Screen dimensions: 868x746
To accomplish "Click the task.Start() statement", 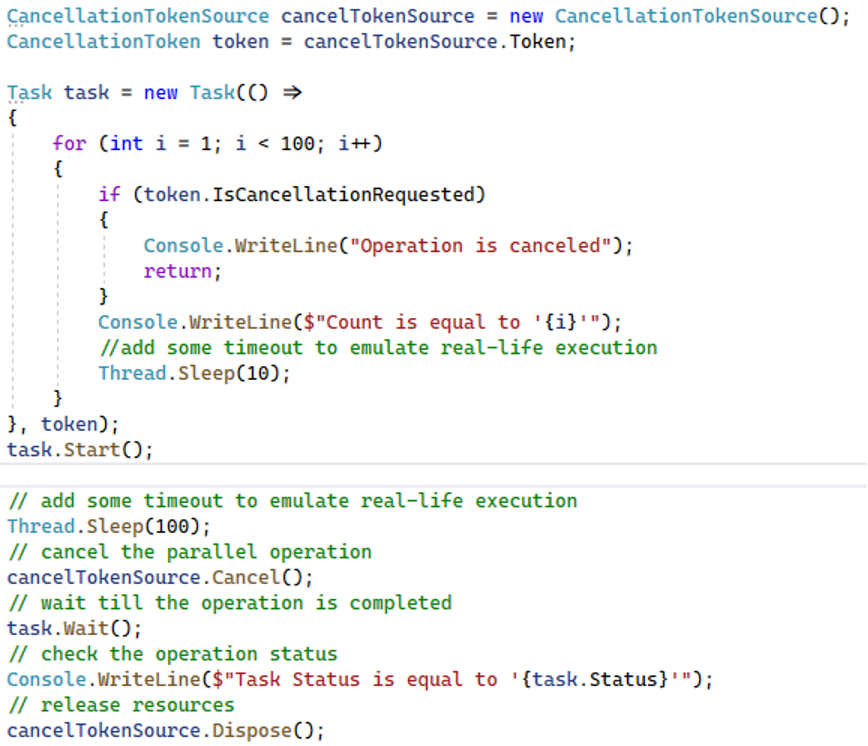I will pos(80,449).
